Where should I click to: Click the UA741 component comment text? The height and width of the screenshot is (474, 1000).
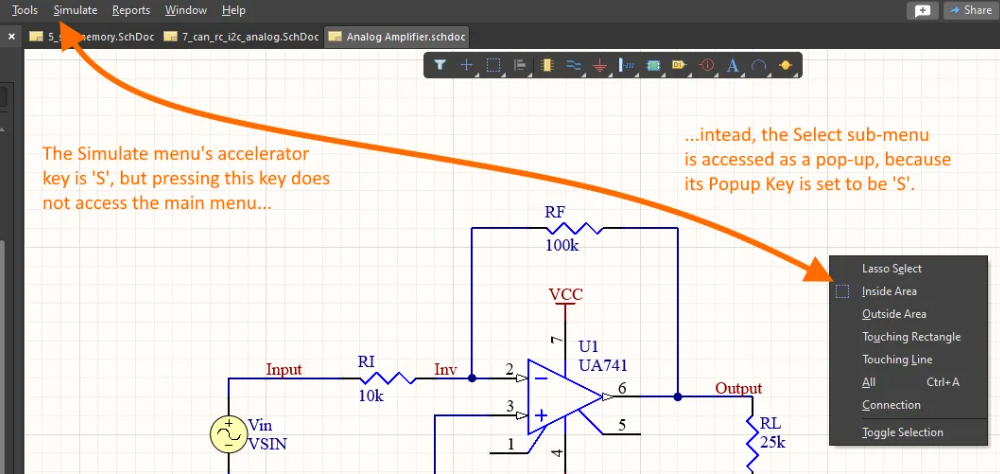coord(603,366)
